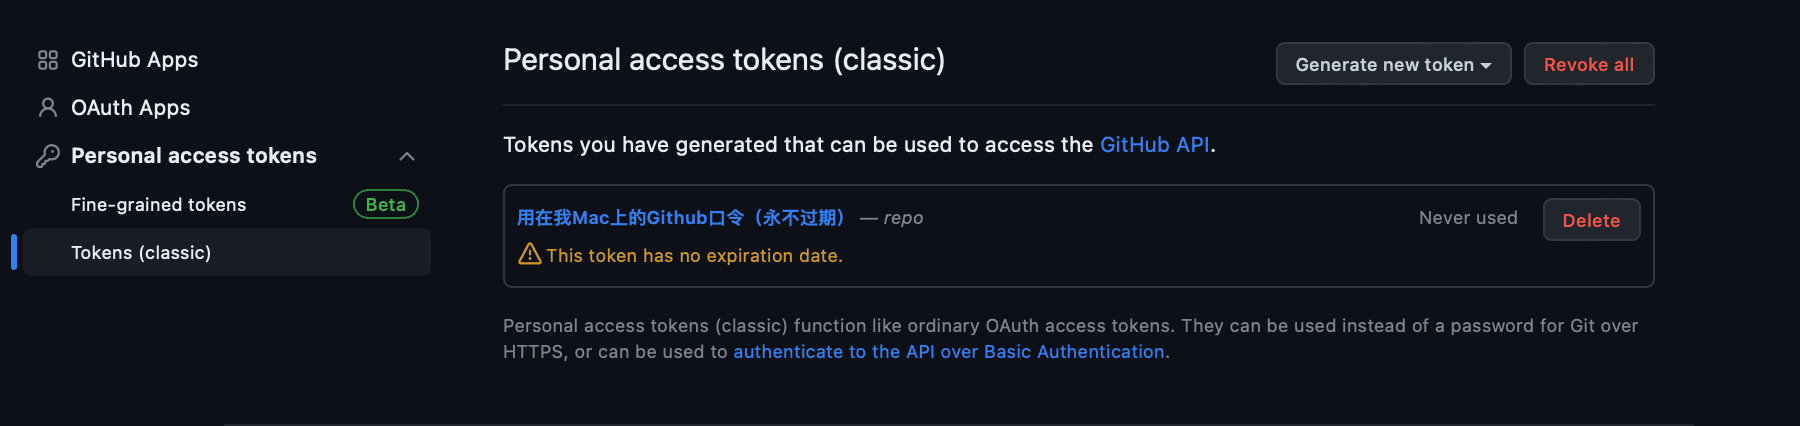Open the GitHub Apps settings page
The image size is (1800, 426).
pyautogui.click(x=134, y=60)
